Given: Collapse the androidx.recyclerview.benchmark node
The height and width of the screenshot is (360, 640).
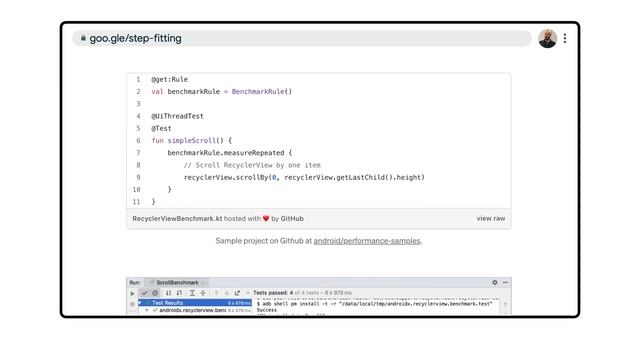Looking at the screenshot, I should [x=147, y=310].
